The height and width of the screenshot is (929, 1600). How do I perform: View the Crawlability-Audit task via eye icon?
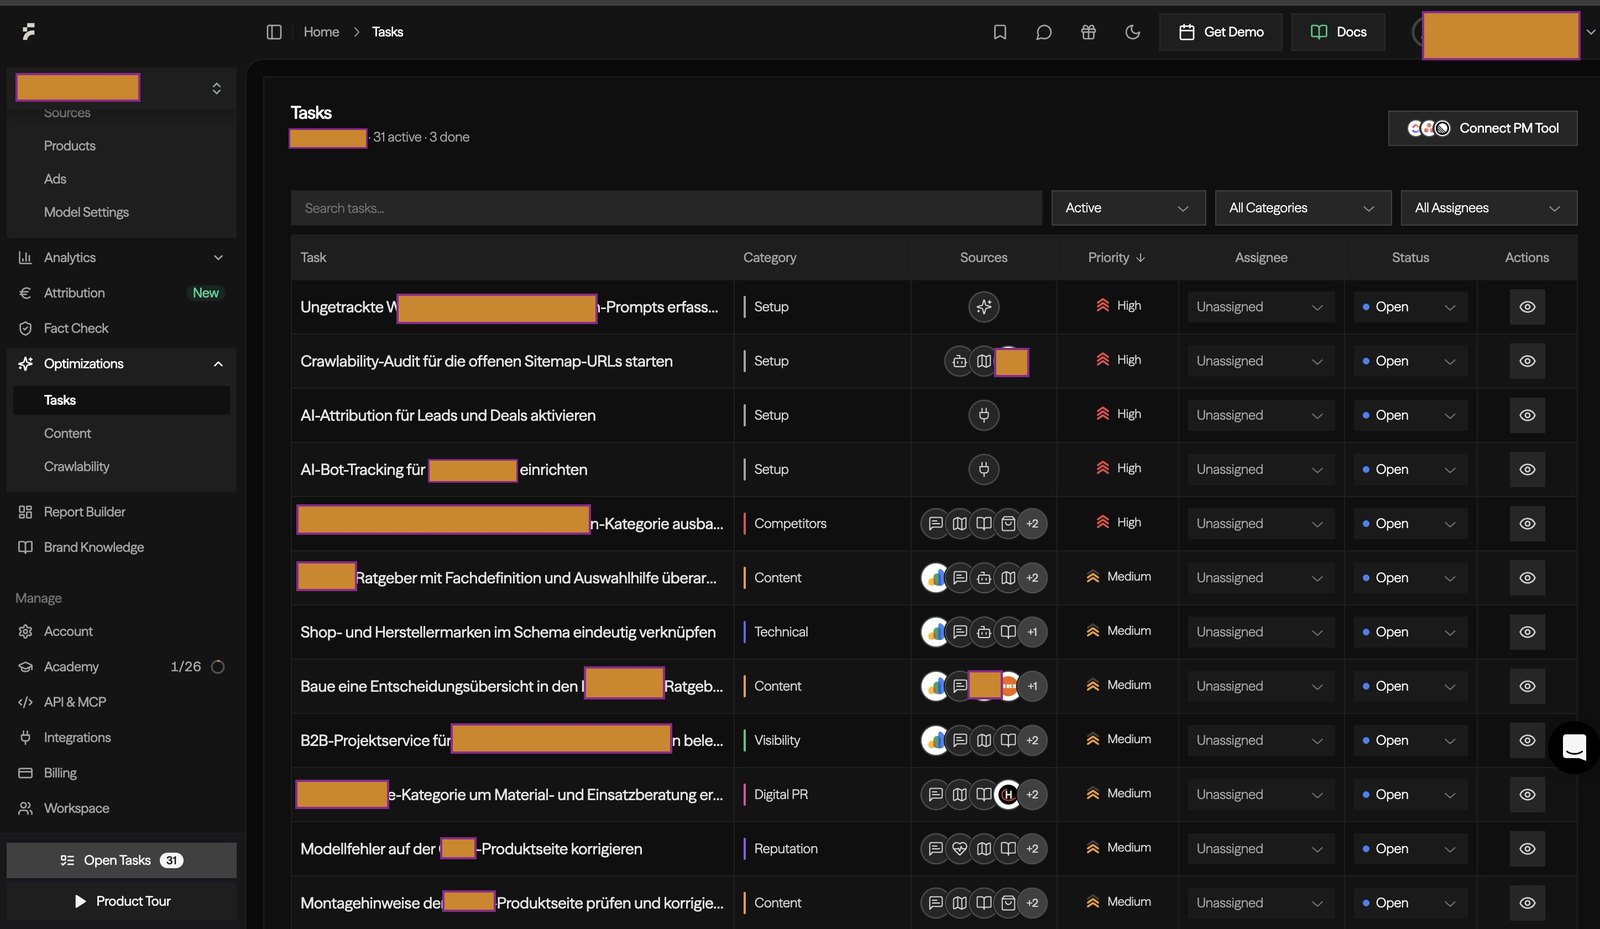tap(1527, 361)
